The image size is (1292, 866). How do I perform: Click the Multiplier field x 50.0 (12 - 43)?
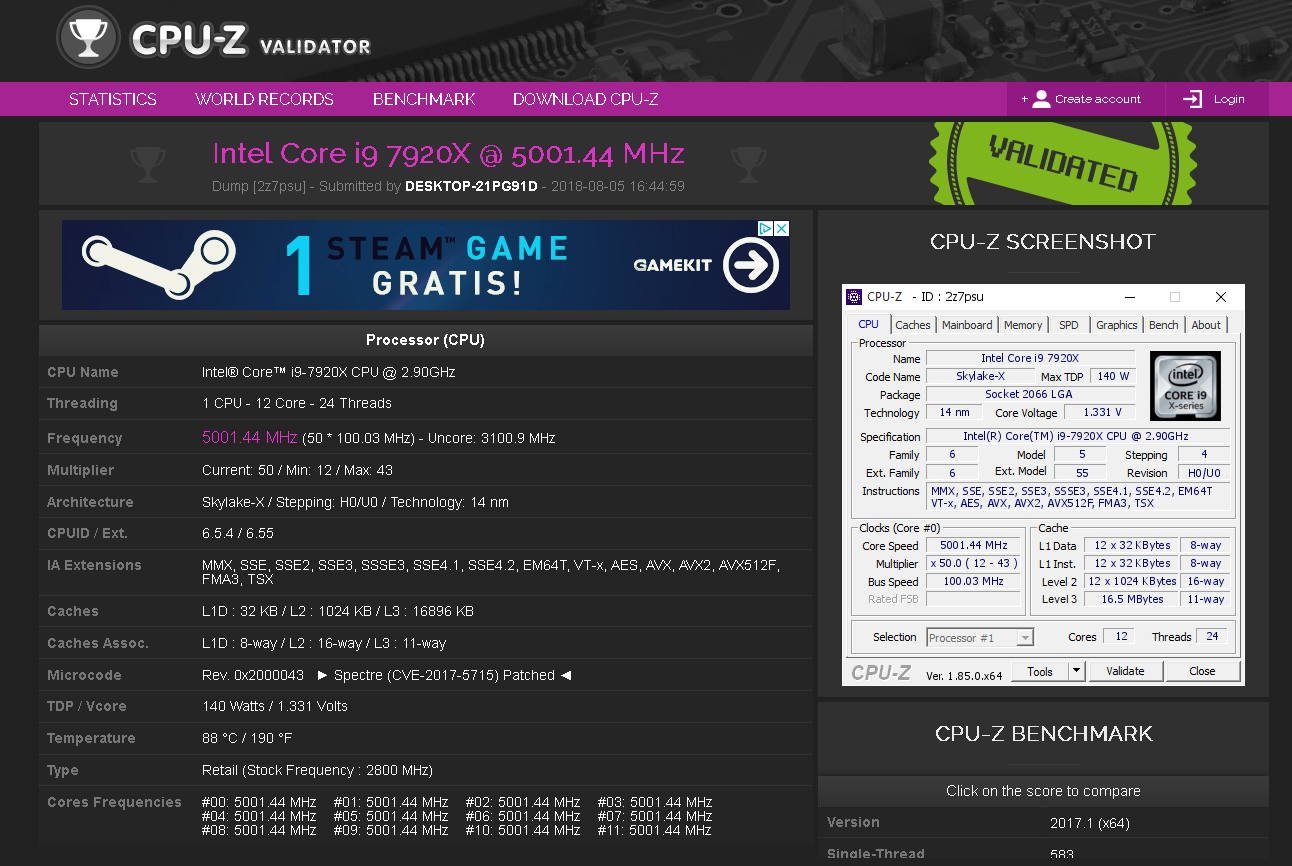973,563
